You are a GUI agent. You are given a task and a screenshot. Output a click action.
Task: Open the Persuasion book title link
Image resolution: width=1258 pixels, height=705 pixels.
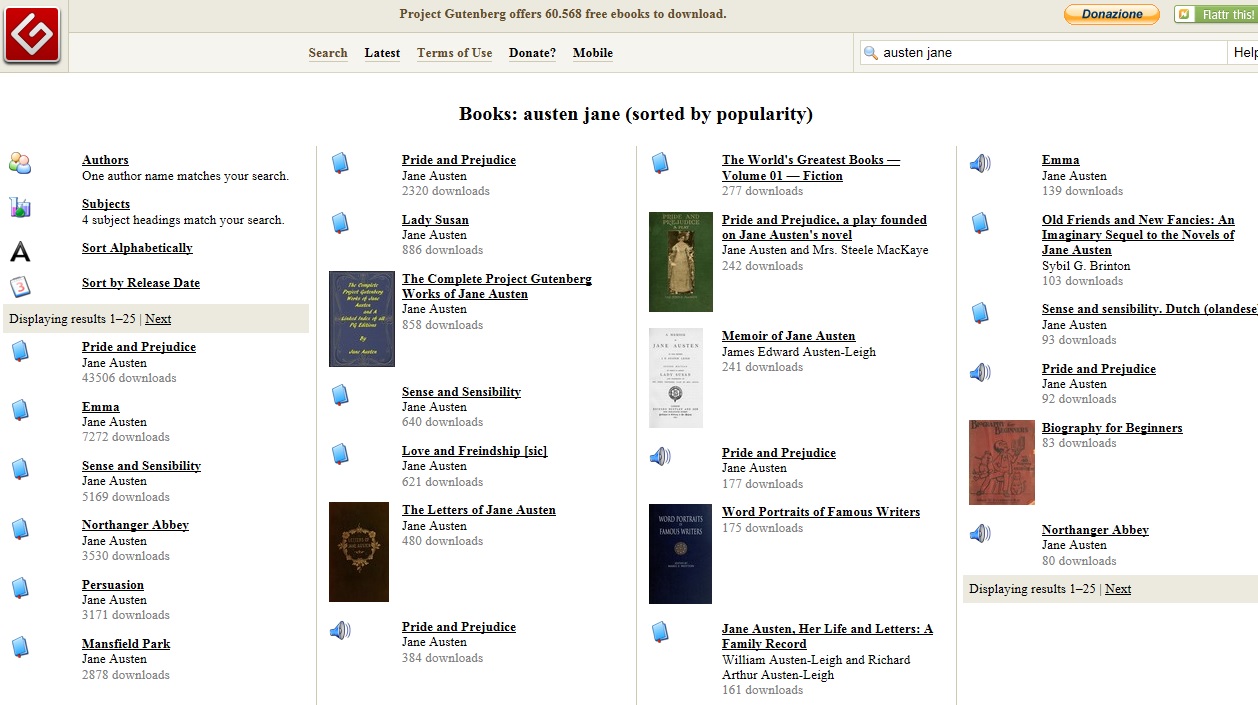click(x=113, y=585)
